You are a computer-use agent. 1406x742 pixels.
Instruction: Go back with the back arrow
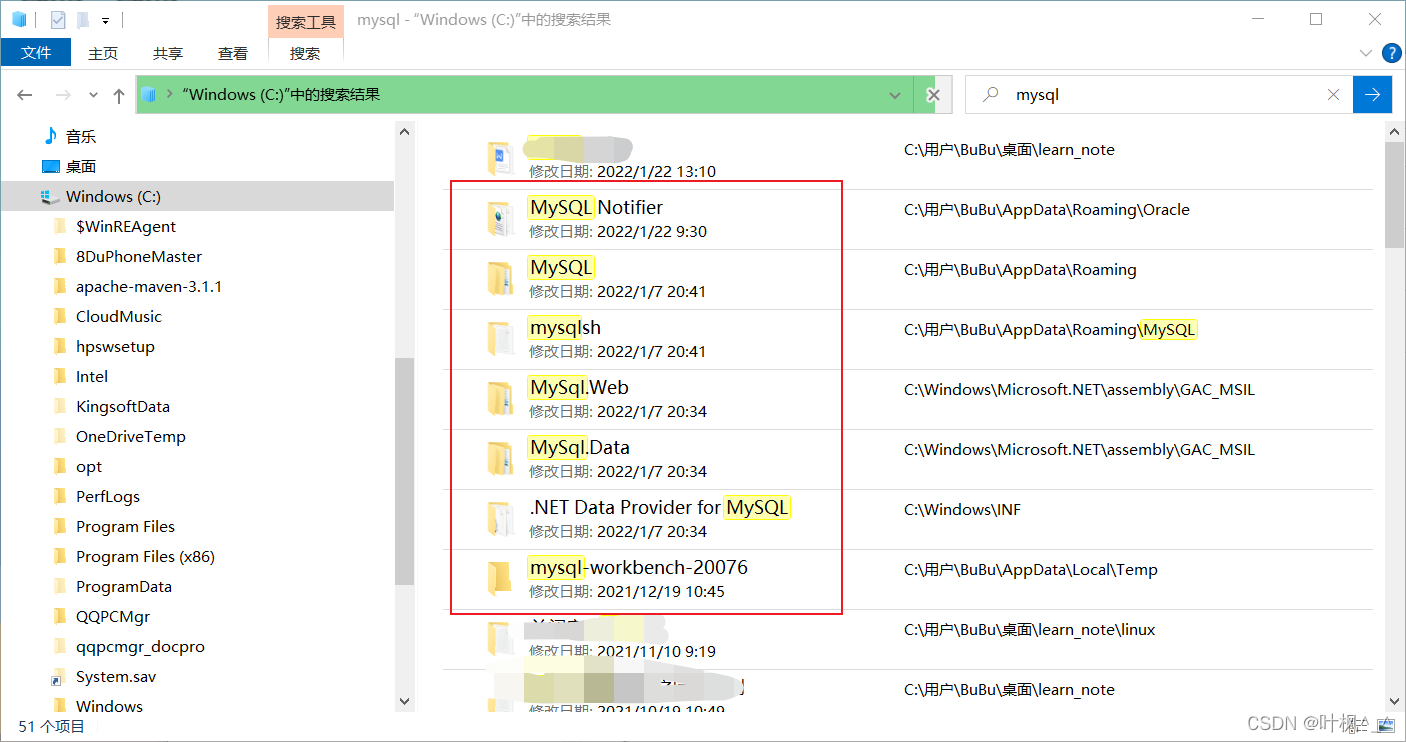pos(25,95)
